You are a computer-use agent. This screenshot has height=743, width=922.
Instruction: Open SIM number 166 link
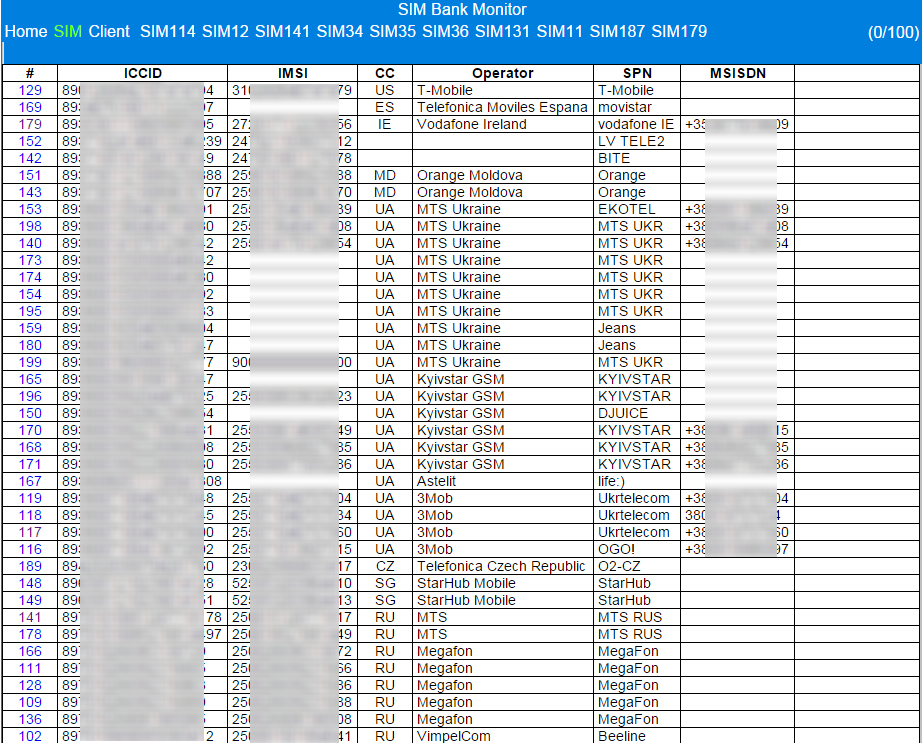pos(30,651)
